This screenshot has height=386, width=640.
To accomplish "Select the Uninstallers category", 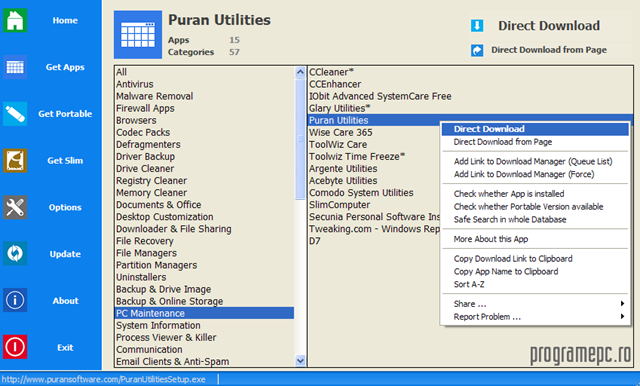I will (x=204, y=277).
